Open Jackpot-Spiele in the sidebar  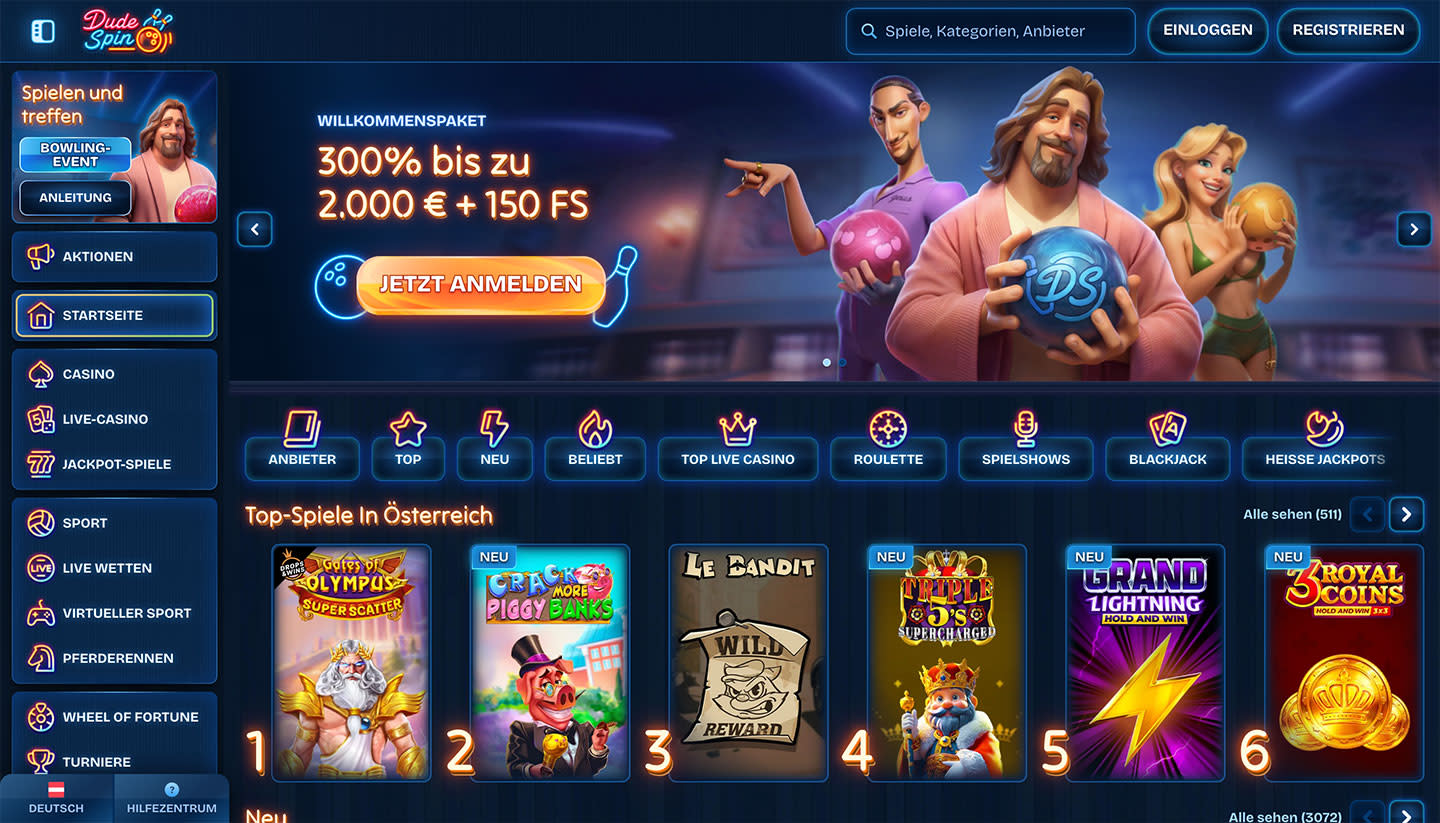[115, 464]
